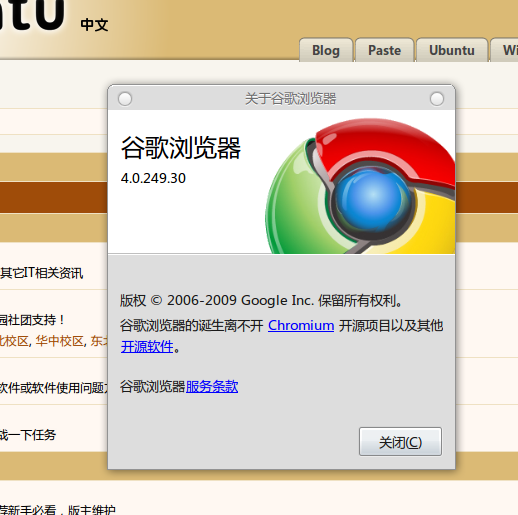Open the Chromium link in the dialog
518x515 pixels.
(301, 325)
